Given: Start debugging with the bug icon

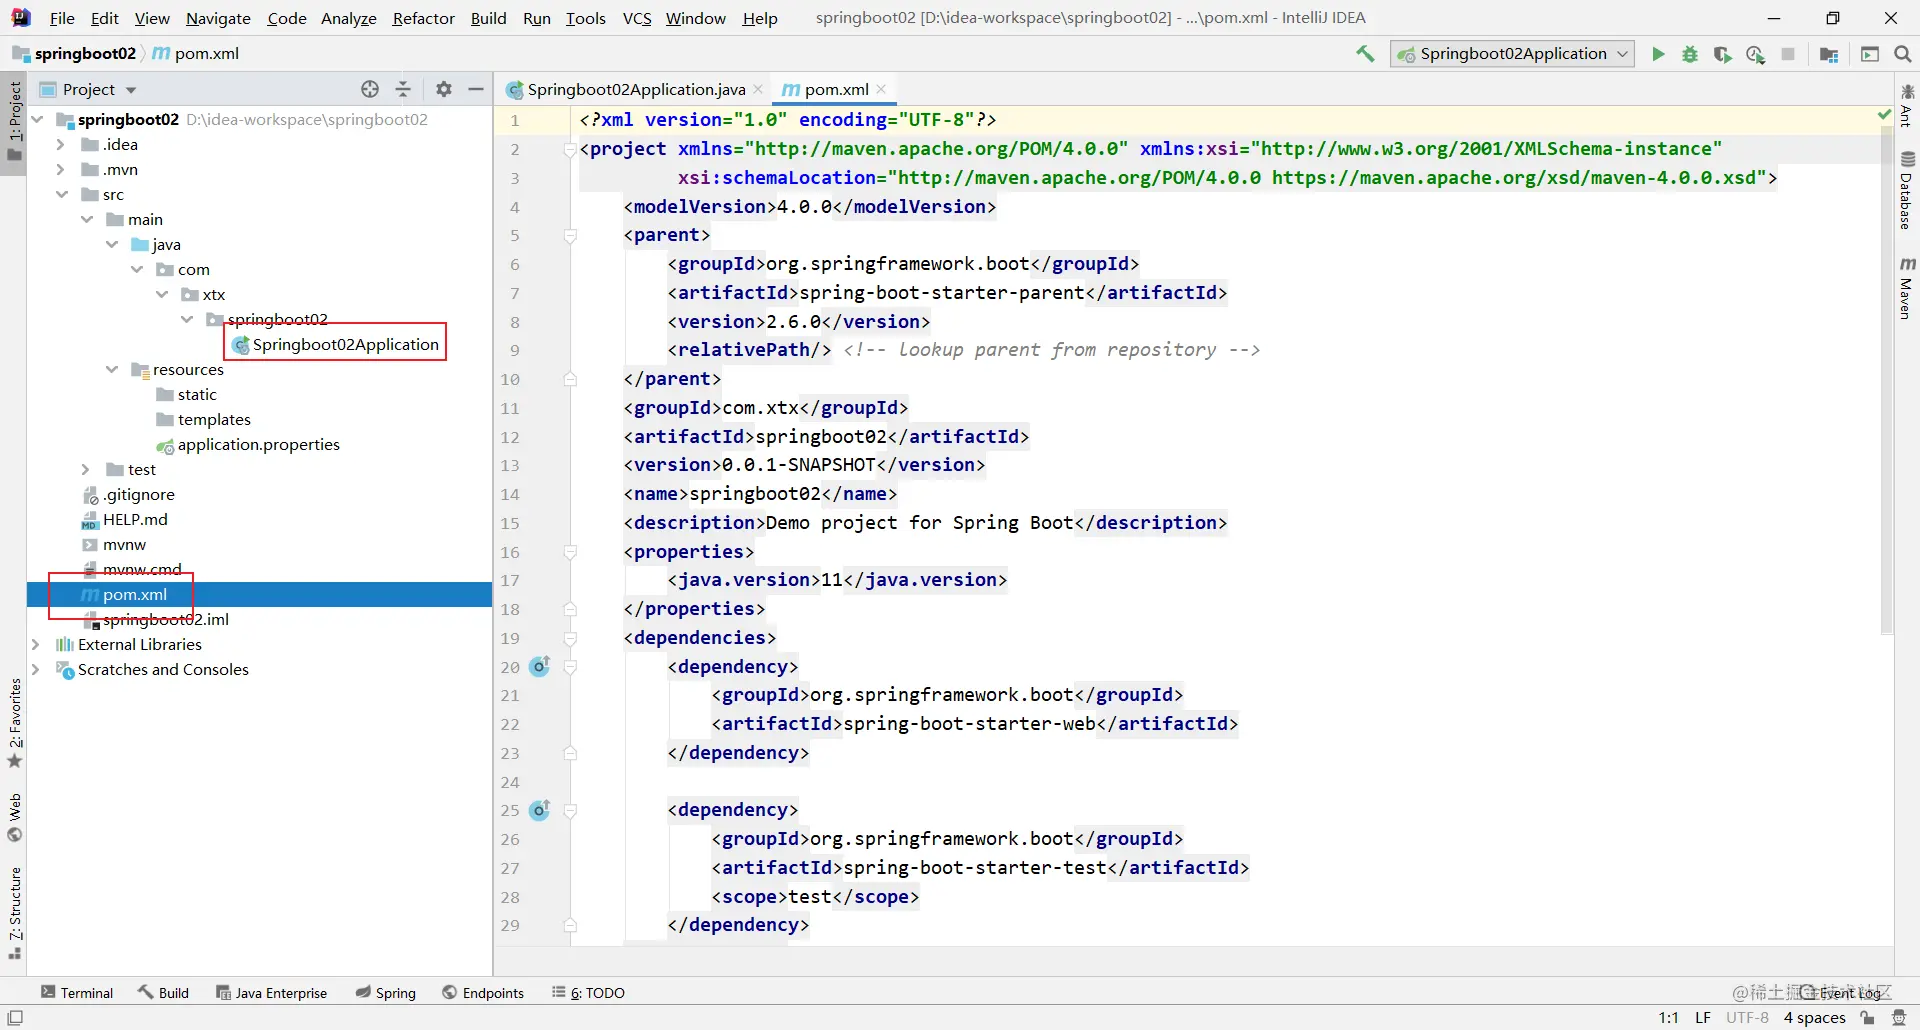Looking at the screenshot, I should pyautogui.click(x=1690, y=54).
